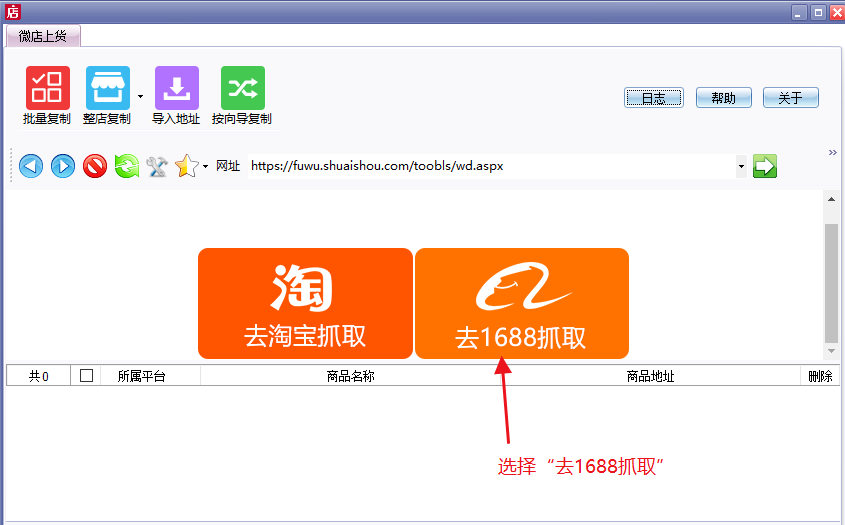Screen dimensions: 845x525
Task: Click the 商品名称 column header
Action: pos(350,376)
